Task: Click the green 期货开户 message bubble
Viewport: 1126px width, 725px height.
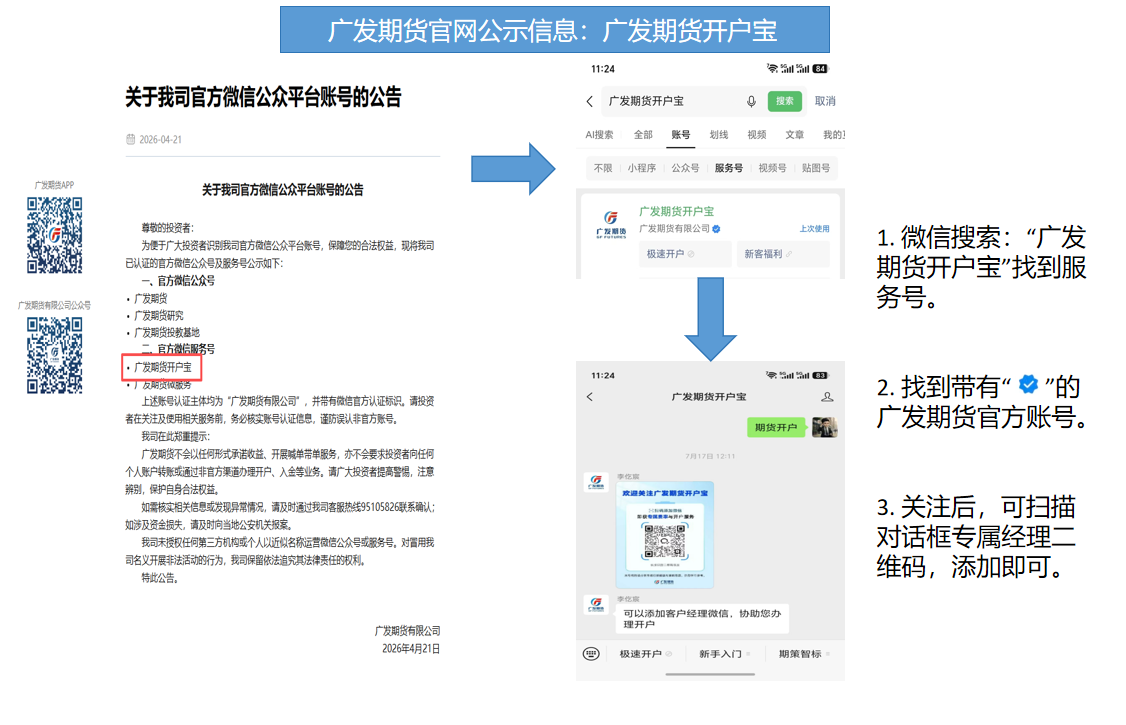Action: (x=776, y=428)
